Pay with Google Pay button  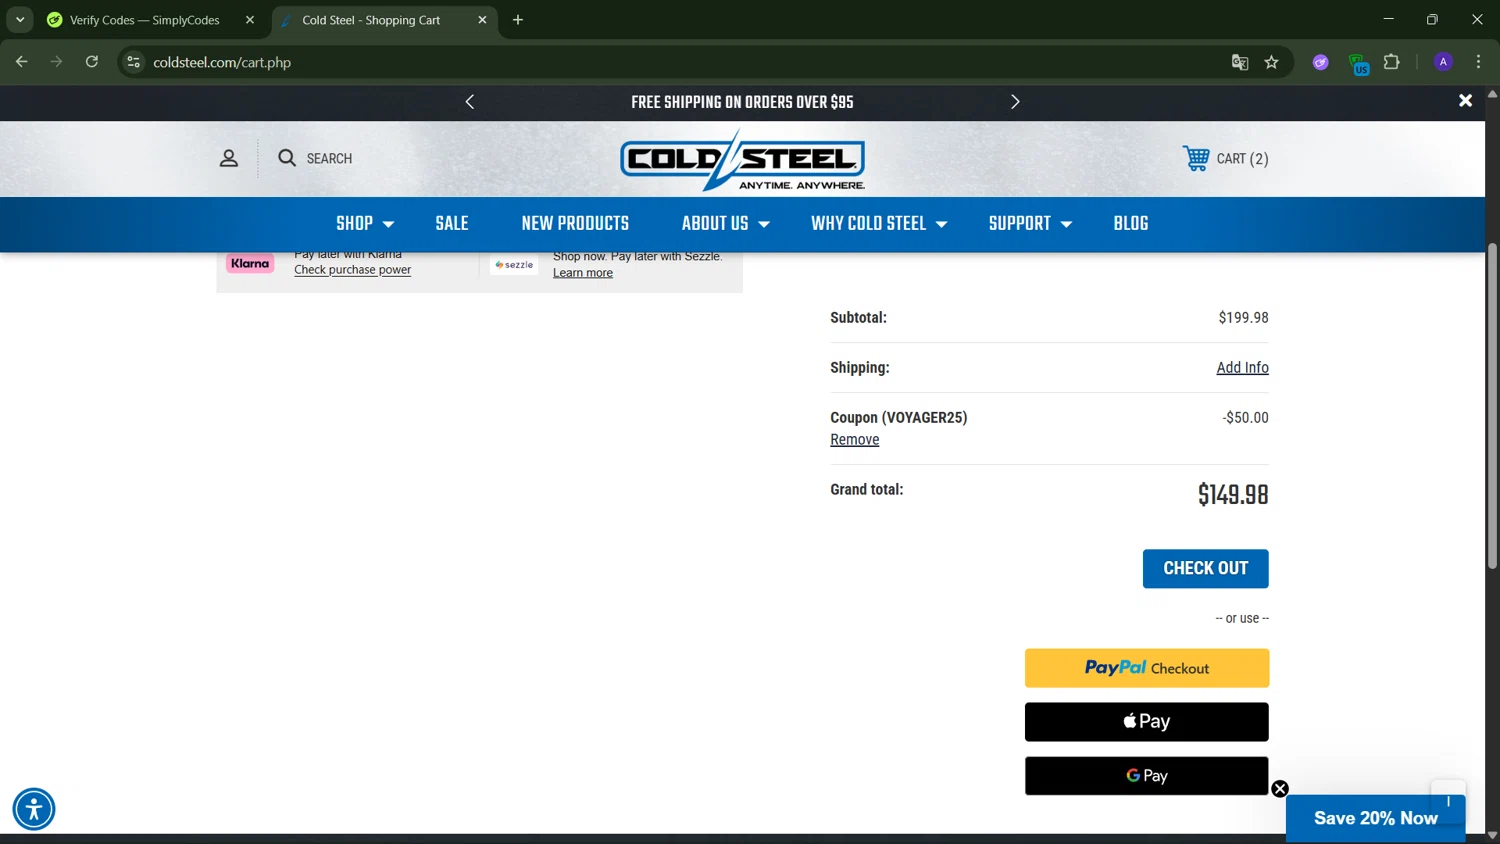[1147, 776]
